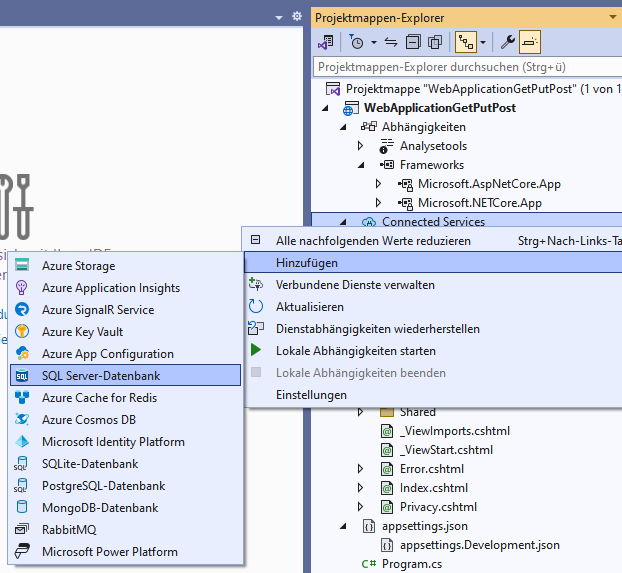Open the Hinzufügen submenu entry
Screen dimensions: 622x573
(433, 263)
